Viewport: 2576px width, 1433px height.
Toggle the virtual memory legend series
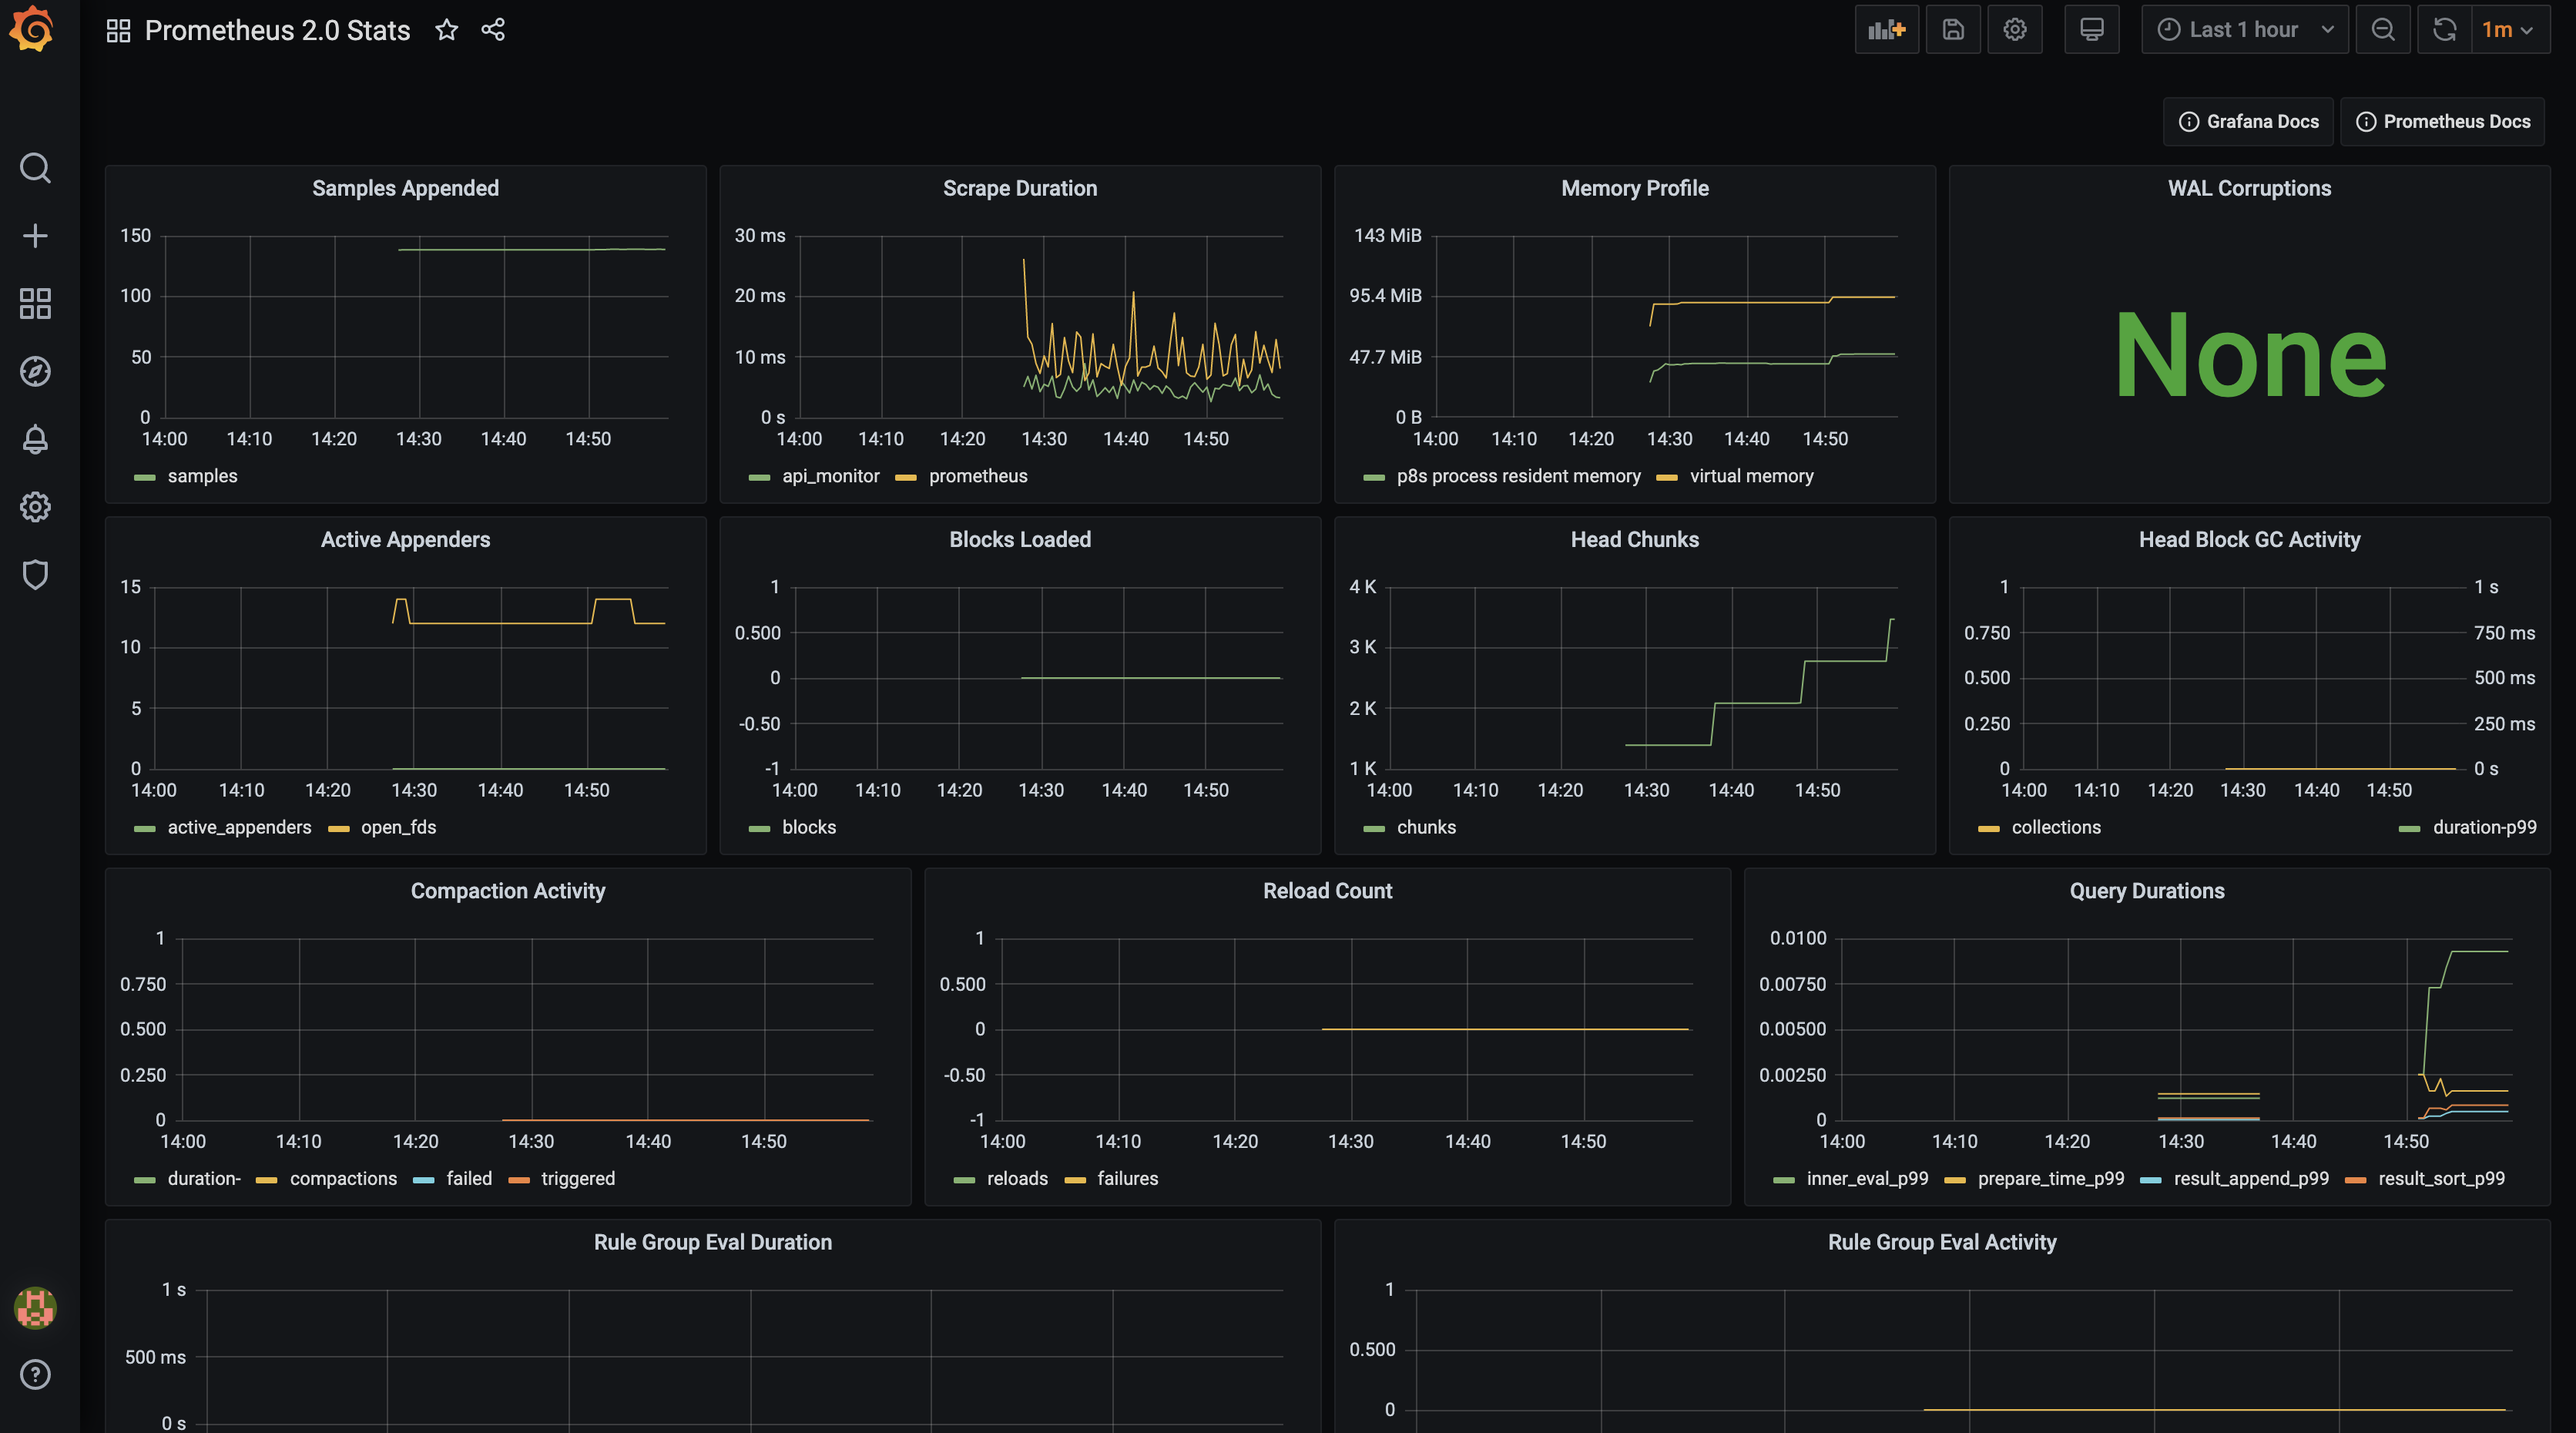(1750, 476)
